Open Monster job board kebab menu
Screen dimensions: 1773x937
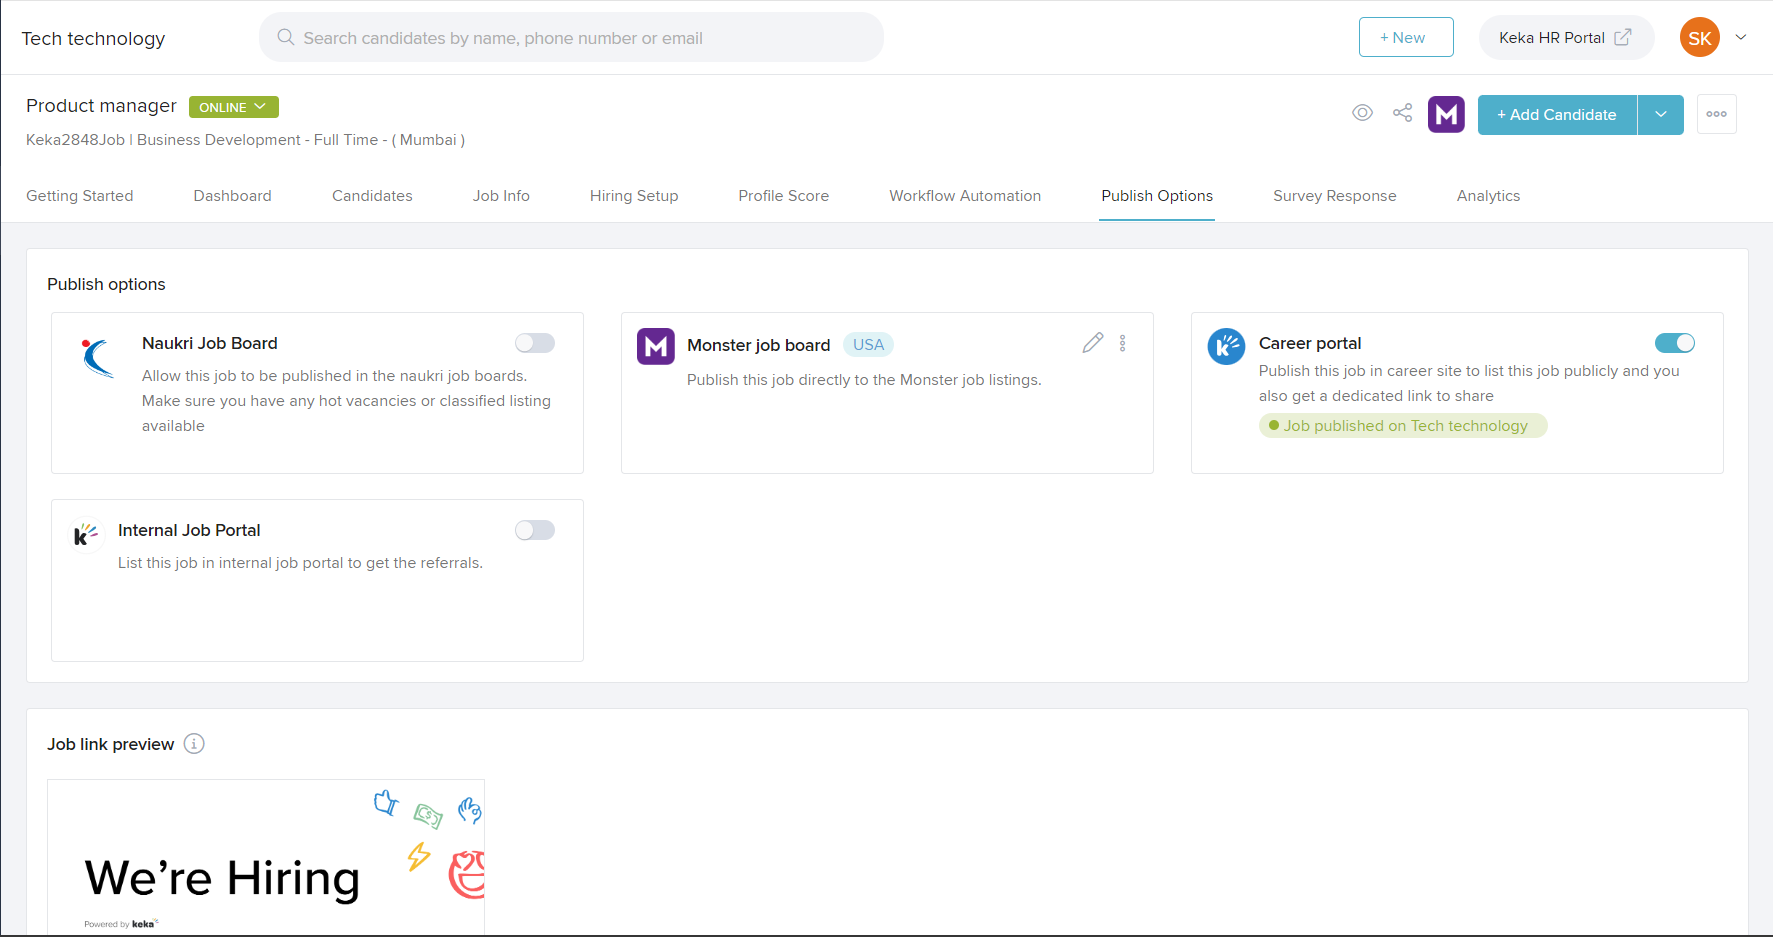coord(1123,343)
